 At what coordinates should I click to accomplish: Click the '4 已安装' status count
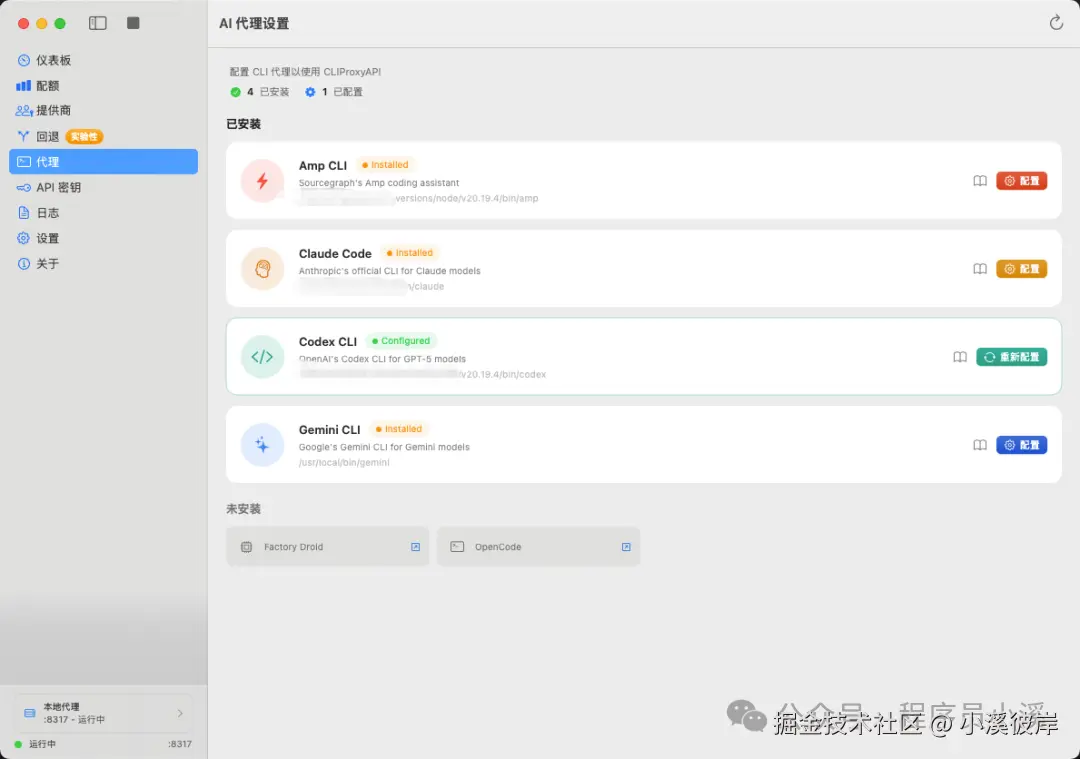click(260, 92)
